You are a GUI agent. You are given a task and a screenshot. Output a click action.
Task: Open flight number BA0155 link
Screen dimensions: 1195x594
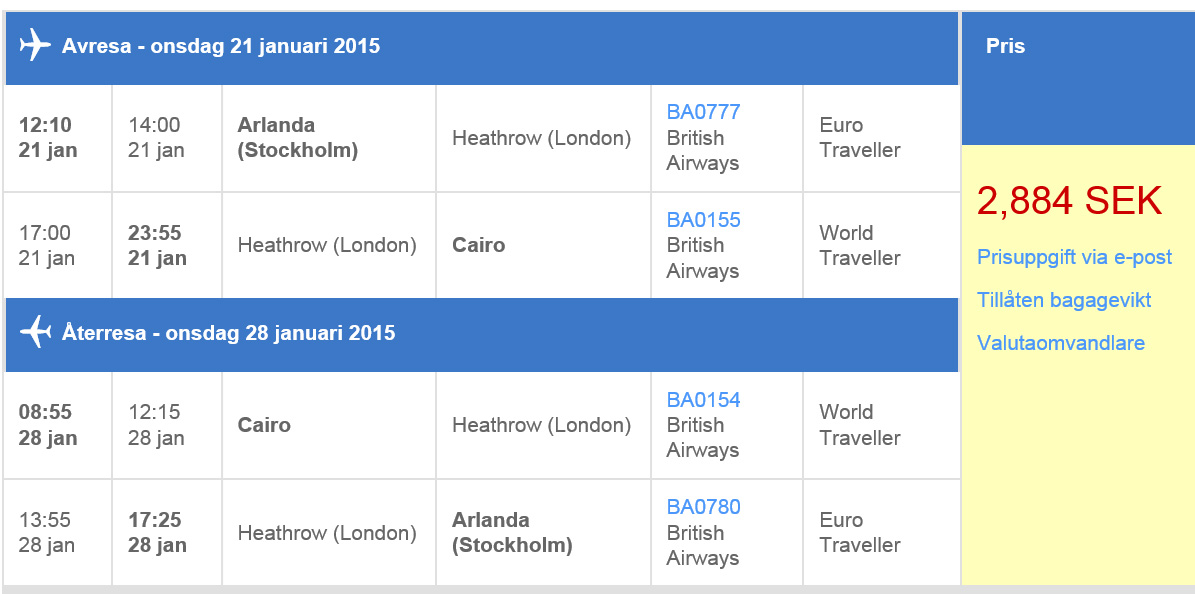point(703,220)
